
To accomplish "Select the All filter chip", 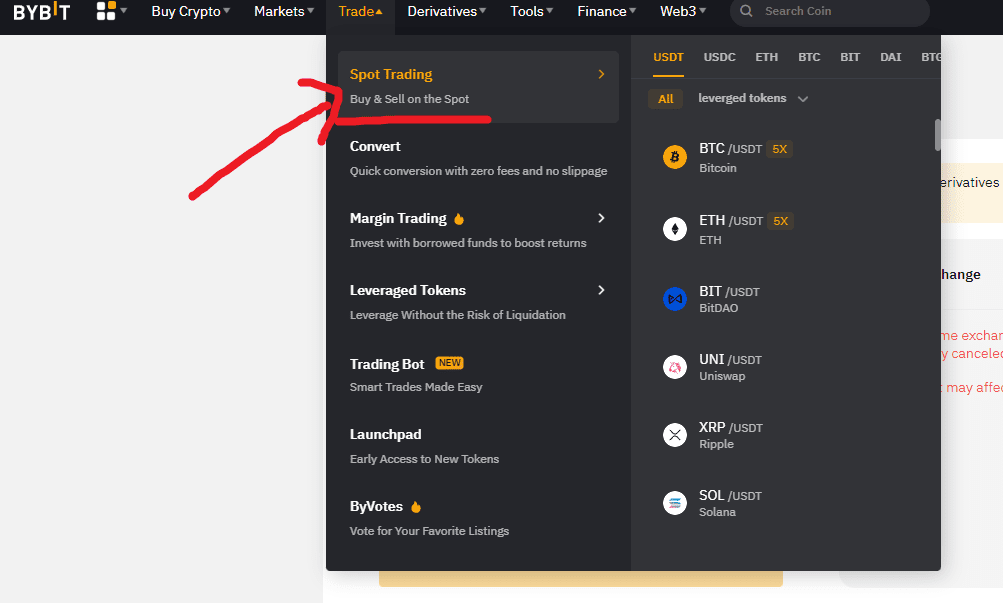I will click(666, 98).
